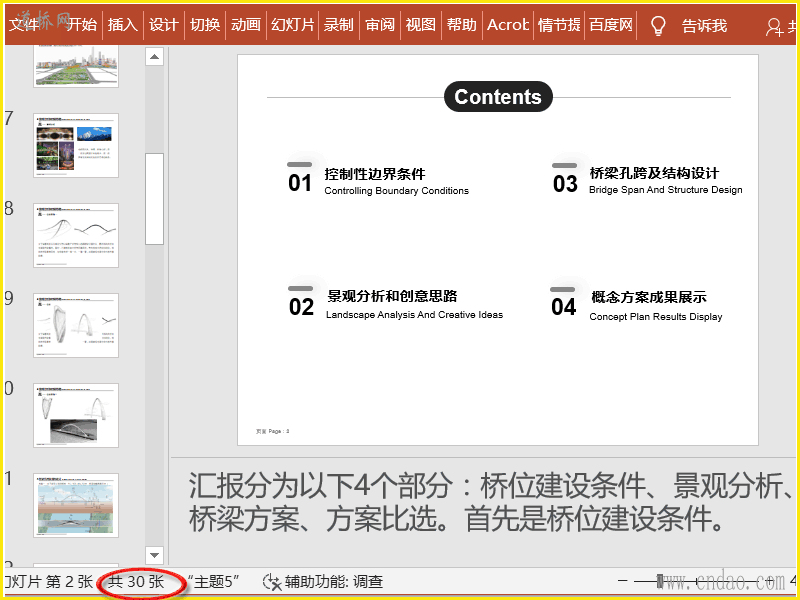
Task: Click the page number footer text
Action: point(272,432)
